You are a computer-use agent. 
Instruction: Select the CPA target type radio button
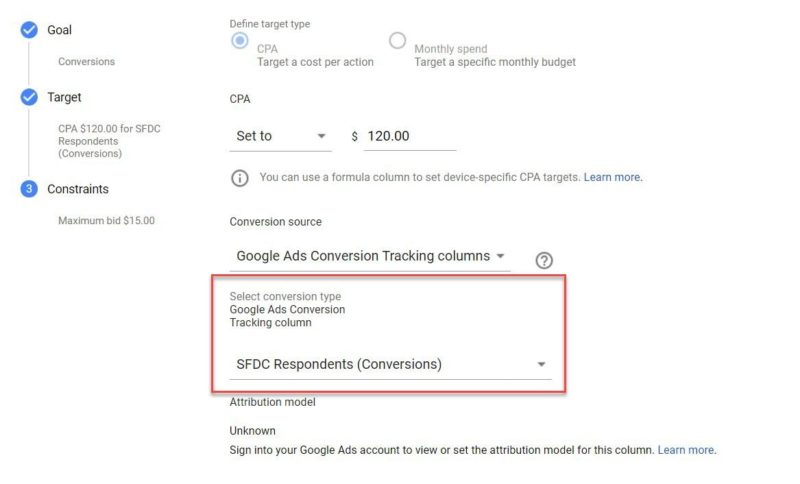point(240,41)
